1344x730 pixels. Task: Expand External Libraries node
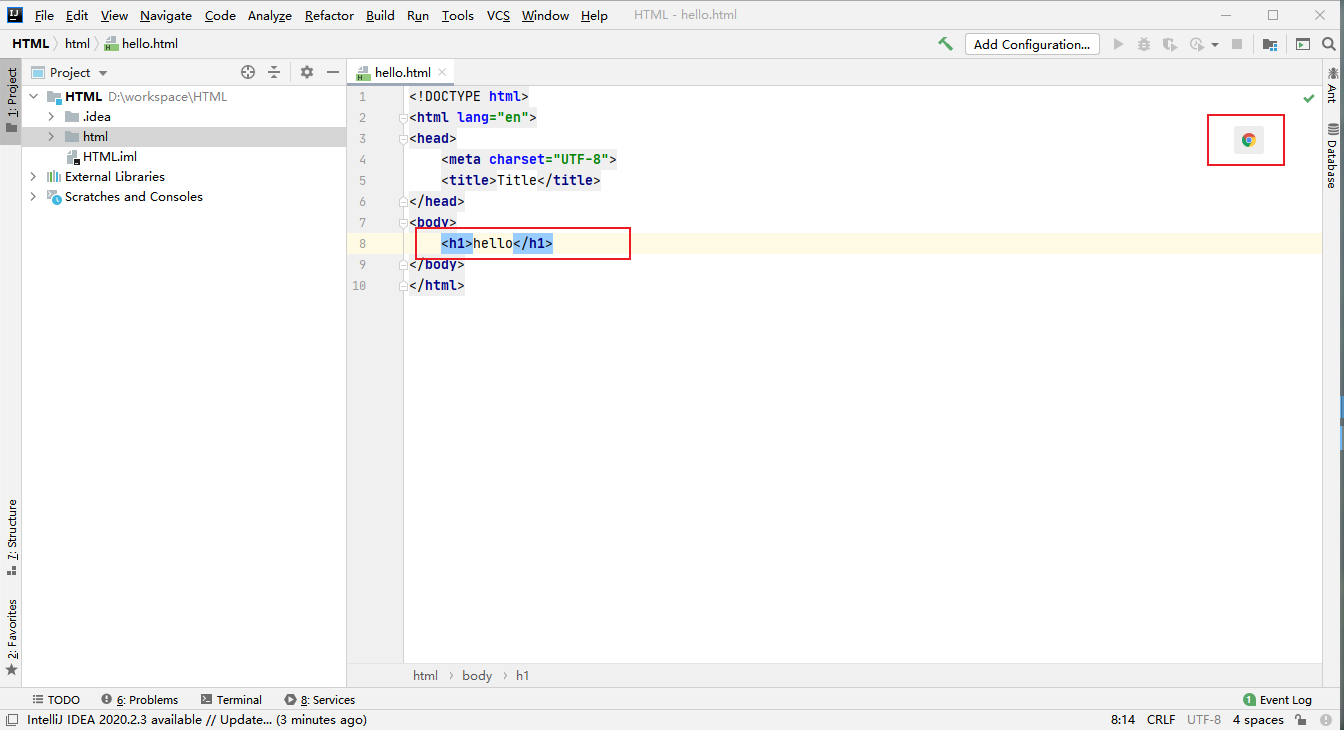[33, 177]
